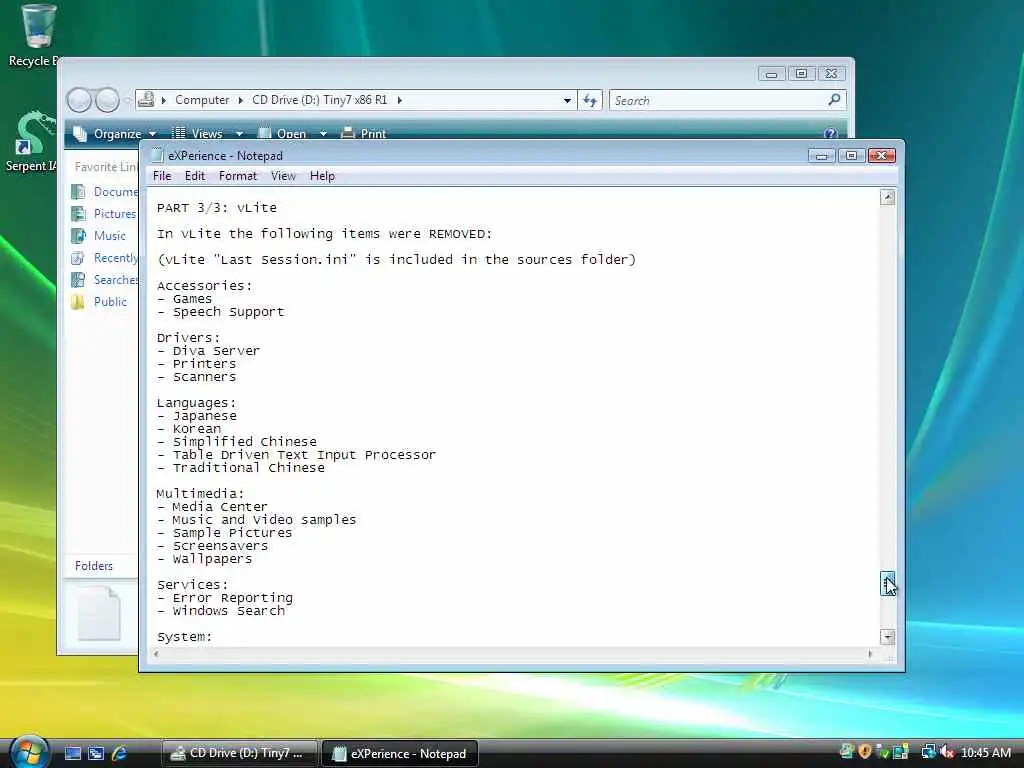Click the Computer breadcrumb in address bar
1024x768 pixels.
202,100
